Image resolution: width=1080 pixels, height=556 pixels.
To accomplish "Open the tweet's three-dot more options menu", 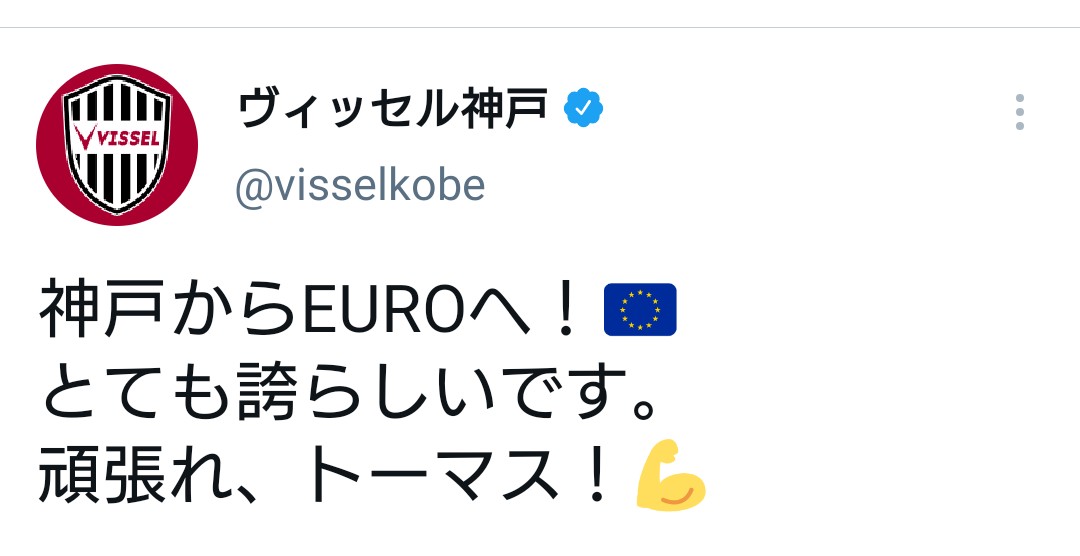I will tap(1019, 112).
